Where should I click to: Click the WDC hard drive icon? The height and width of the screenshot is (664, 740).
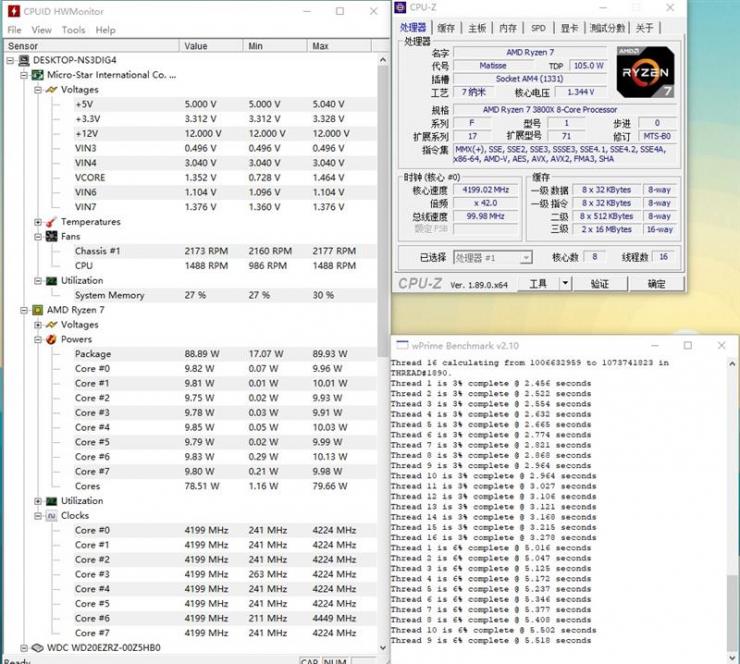[38, 648]
